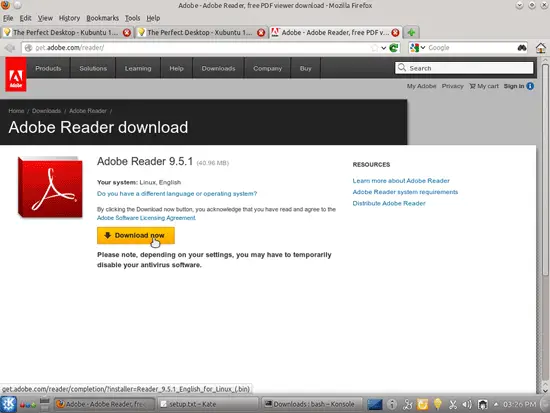Open the KDE application launcher
Screen dimensions: 550x413
pos(8,404)
